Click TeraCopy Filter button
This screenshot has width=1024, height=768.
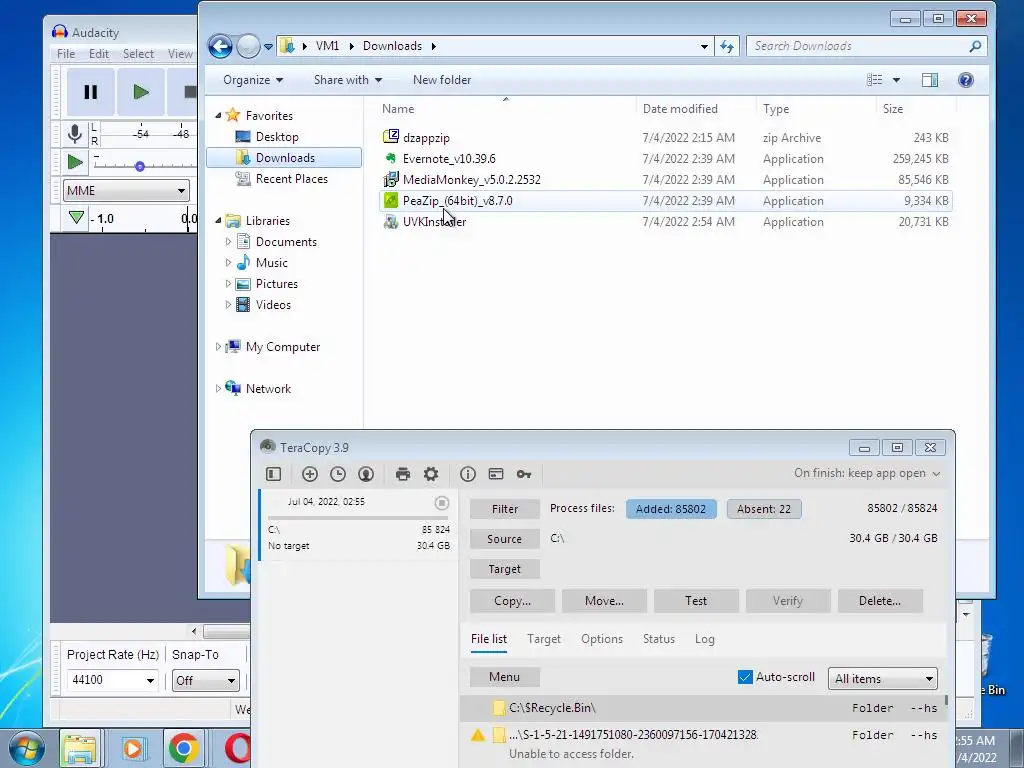point(505,509)
